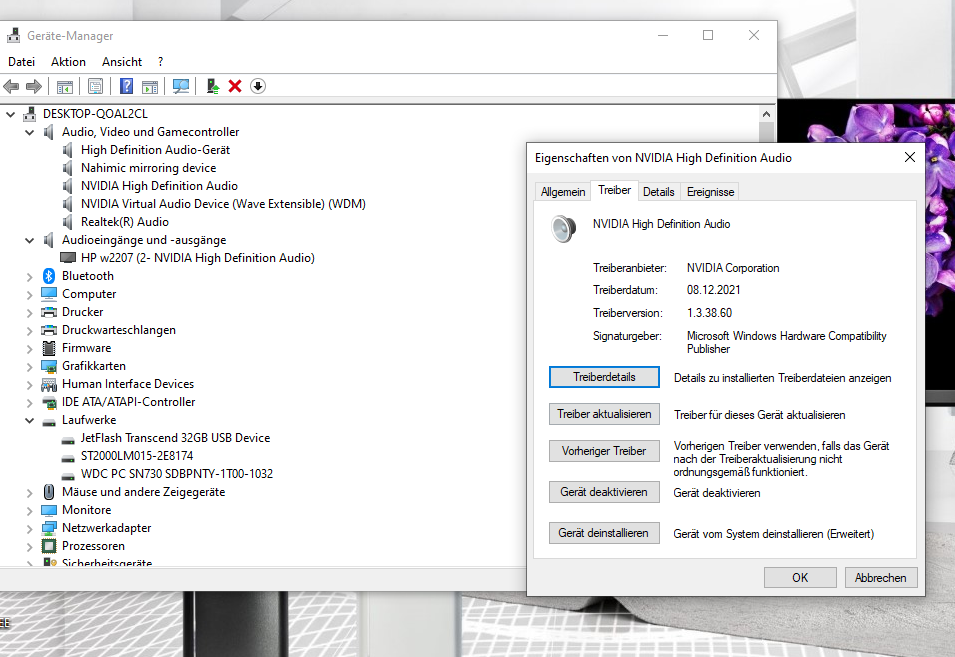This screenshot has height=657, width=955.
Task: Collapse the DESKTOP-QOAL2CL root node
Action: click(10, 114)
